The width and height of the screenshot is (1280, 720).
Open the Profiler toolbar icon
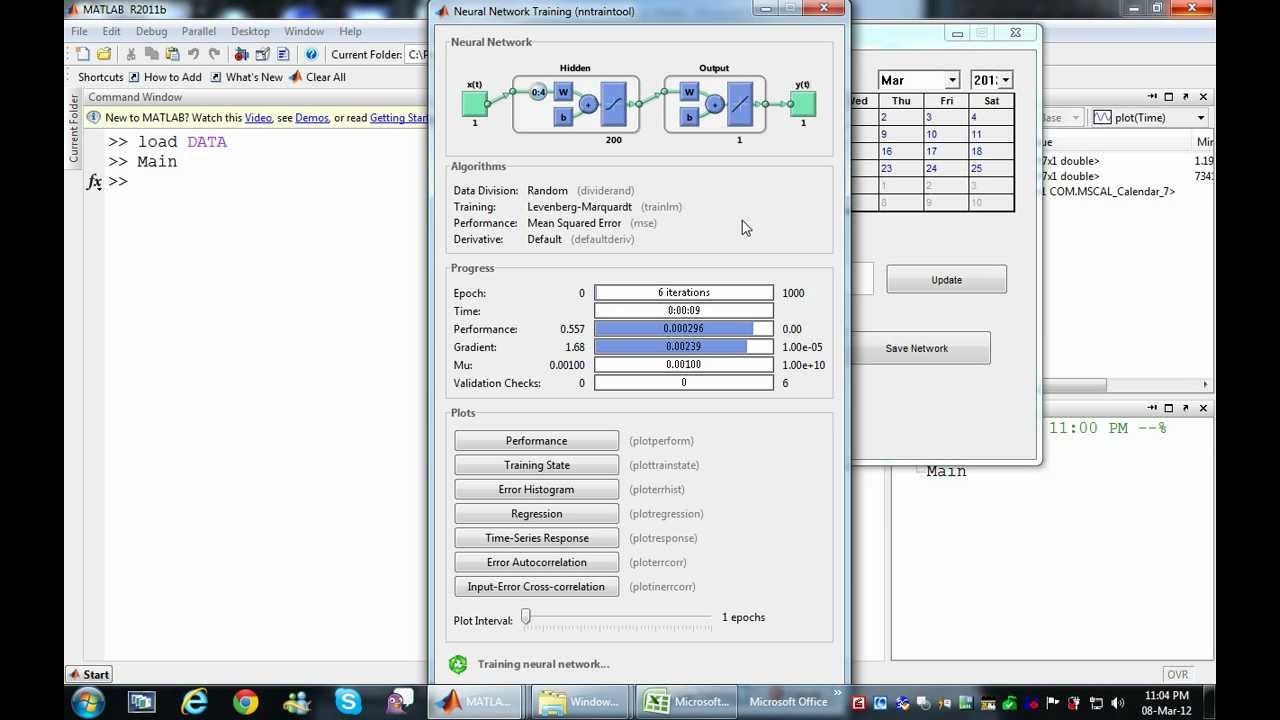pos(283,55)
